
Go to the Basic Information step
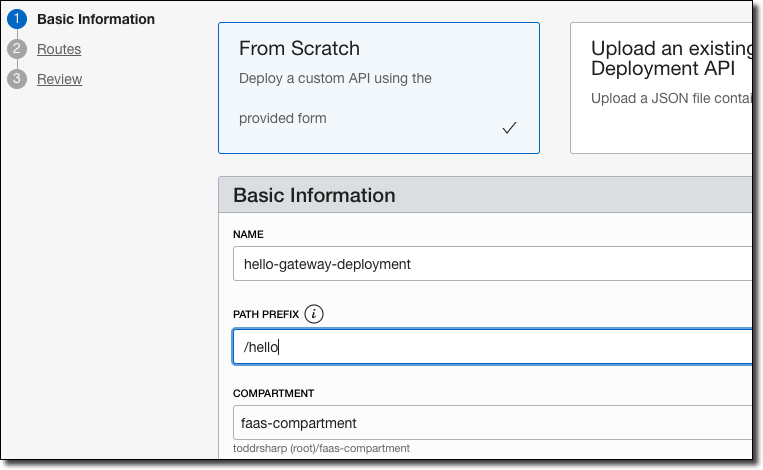(x=96, y=19)
